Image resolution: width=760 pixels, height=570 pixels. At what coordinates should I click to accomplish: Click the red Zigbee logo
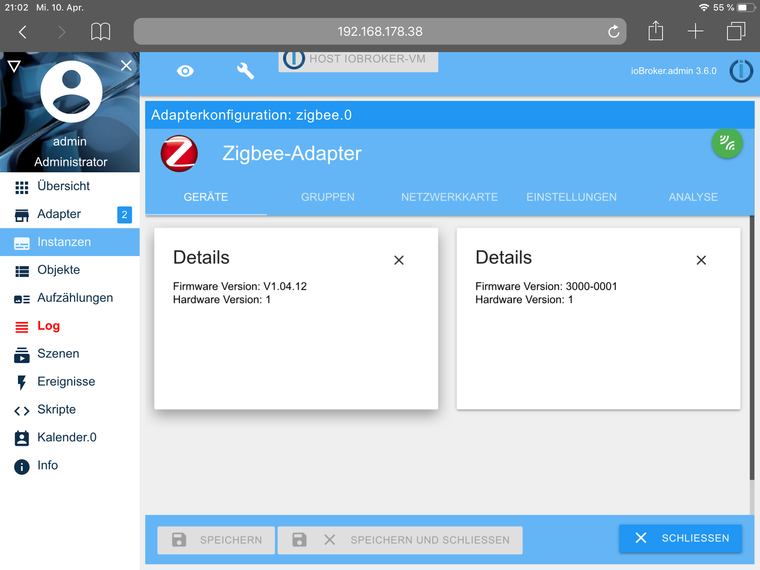pyautogui.click(x=179, y=154)
